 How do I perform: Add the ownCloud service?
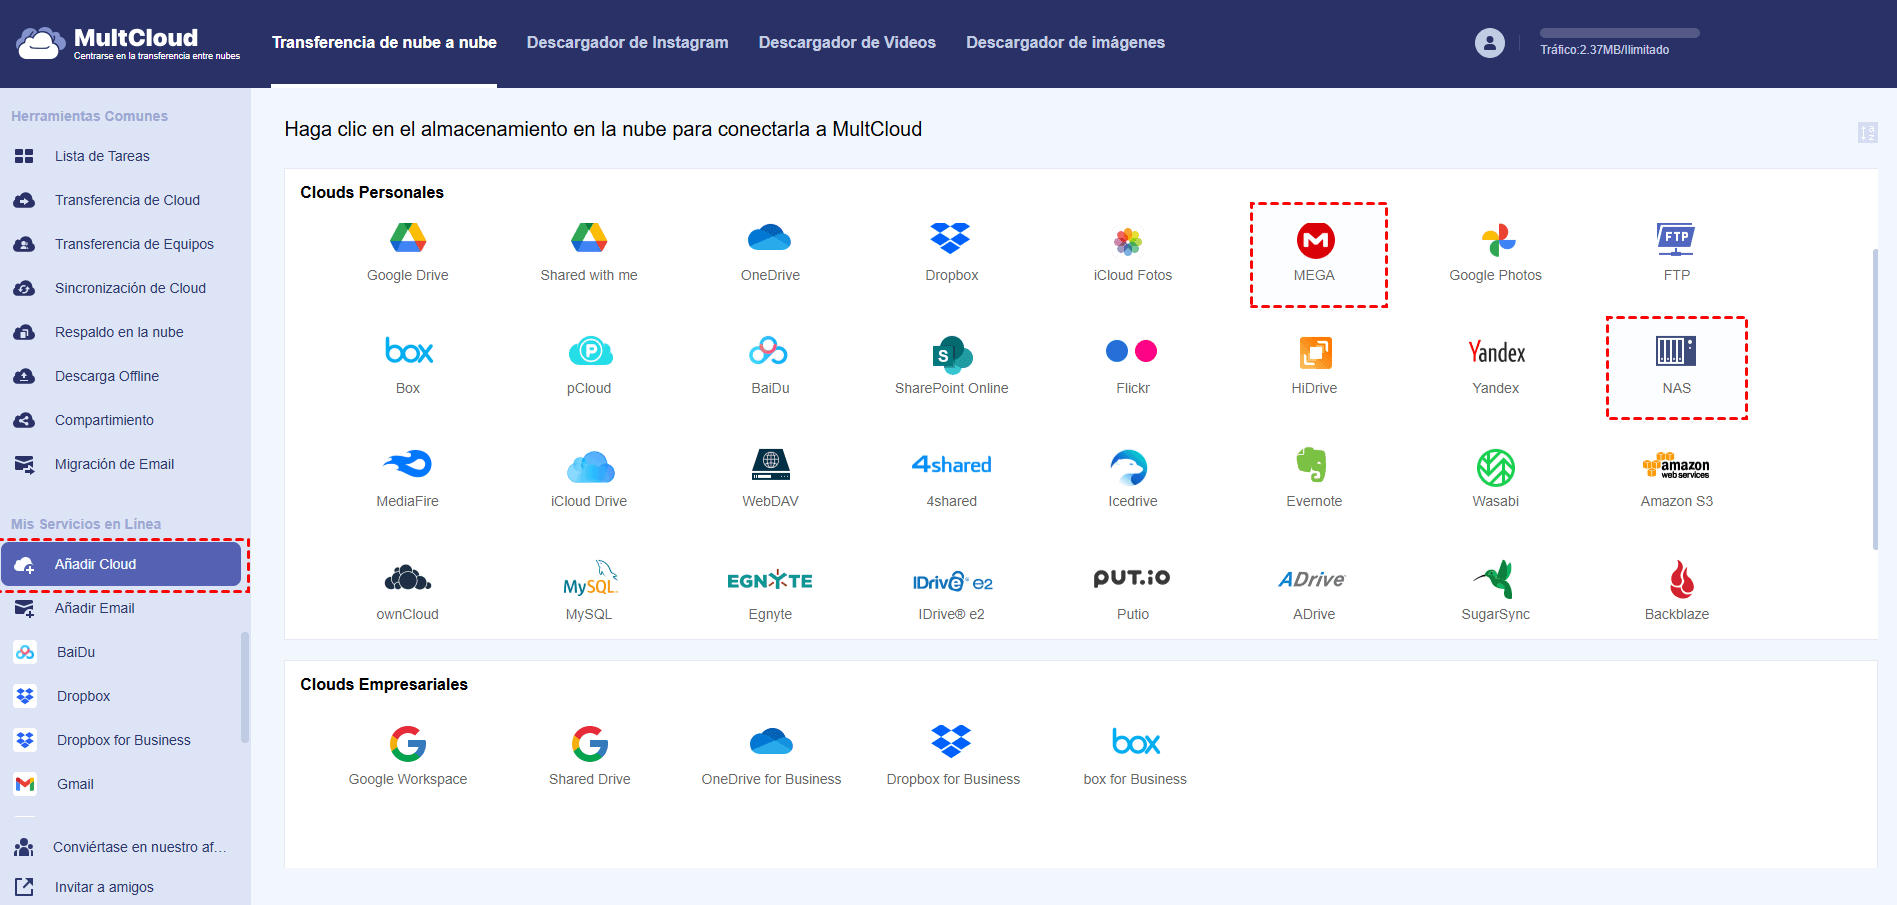(408, 578)
